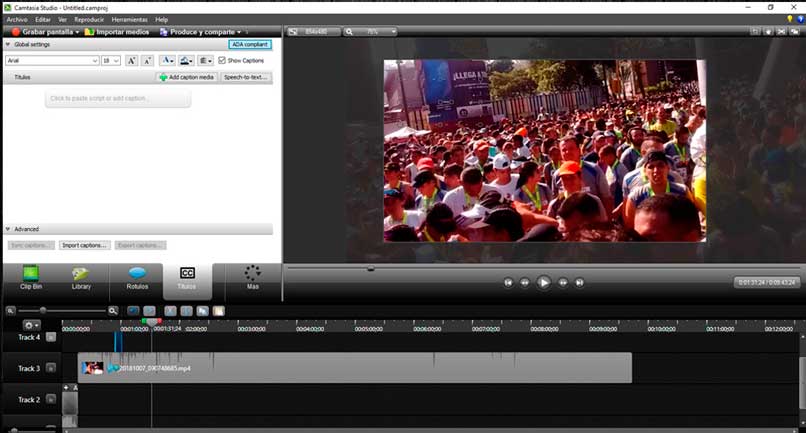This screenshot has width=806, height=433.
Task: Click the Sync captions button
Action: [x=31, y=245]
